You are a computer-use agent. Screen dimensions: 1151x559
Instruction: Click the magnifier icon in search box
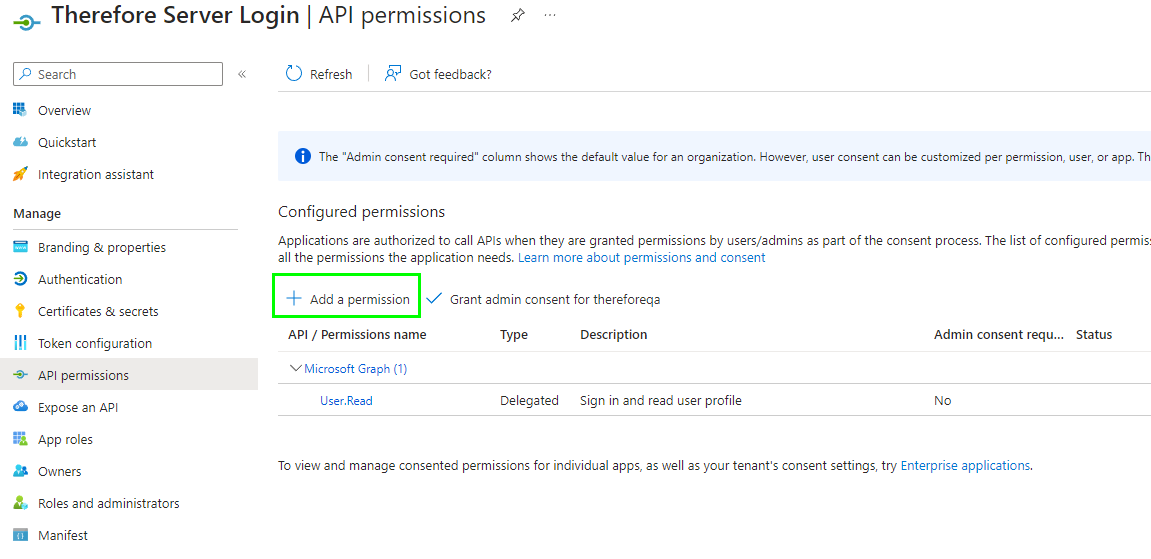(x=26, y=74)
